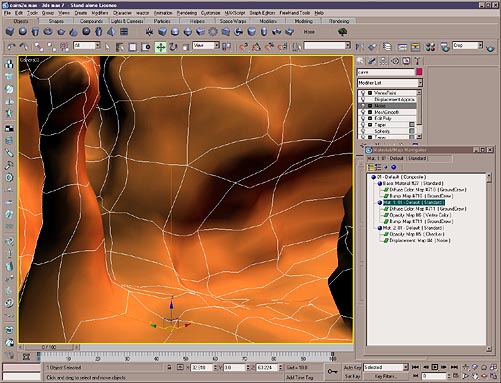Toggle the Noise modifier lightbulb
Image resolution: width=501 pixels, height=383 pixels.
pyautogui.click(x=363, y=106)
